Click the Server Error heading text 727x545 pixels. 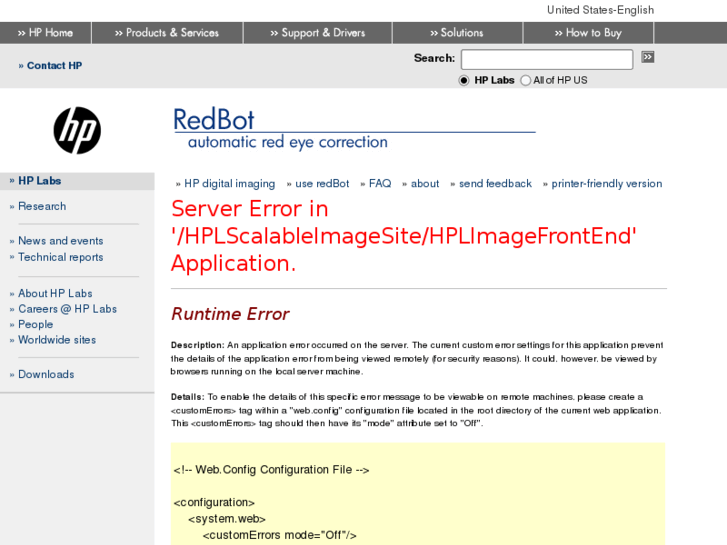point(403,236)
